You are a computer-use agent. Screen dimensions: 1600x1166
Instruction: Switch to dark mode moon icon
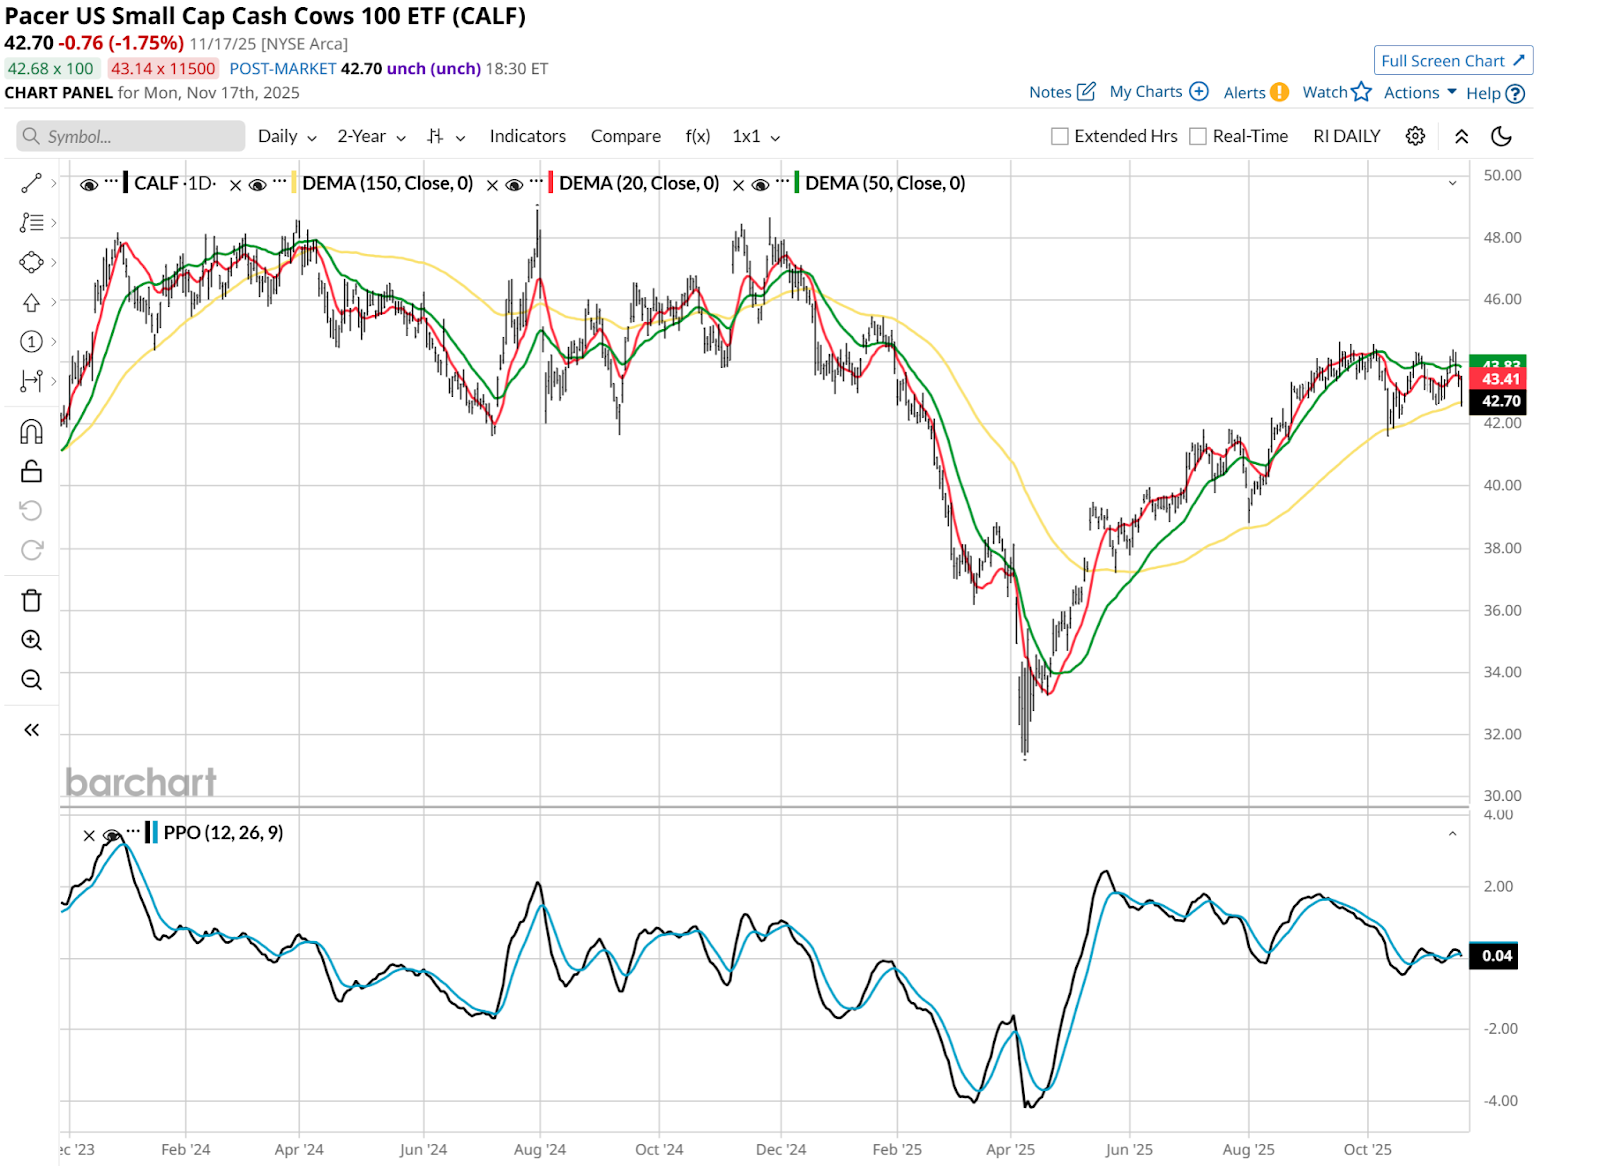pyautogui.click(x=1501, y=136)
